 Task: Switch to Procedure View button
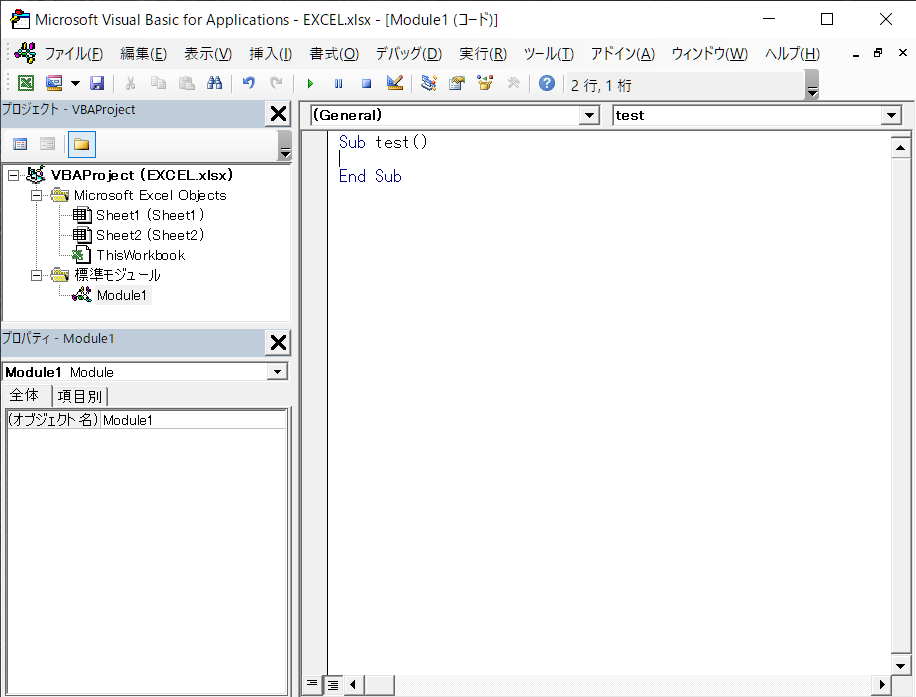tap(313, 684)
